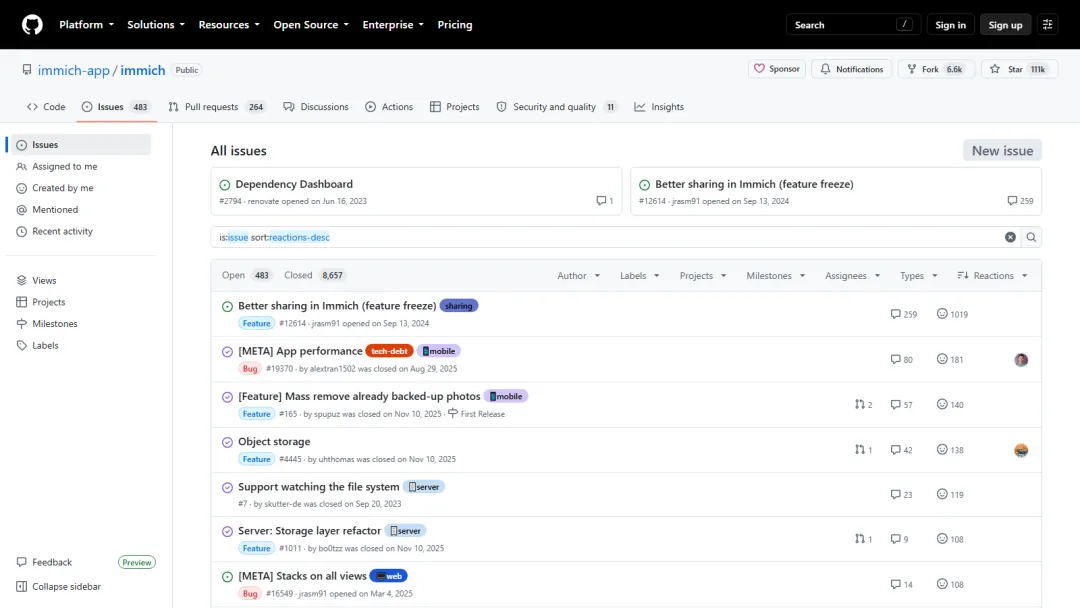The width and height of the screenshot is (1080, 608).
Task: Open the immich-app owner link
Action: (x=74, y=70)
